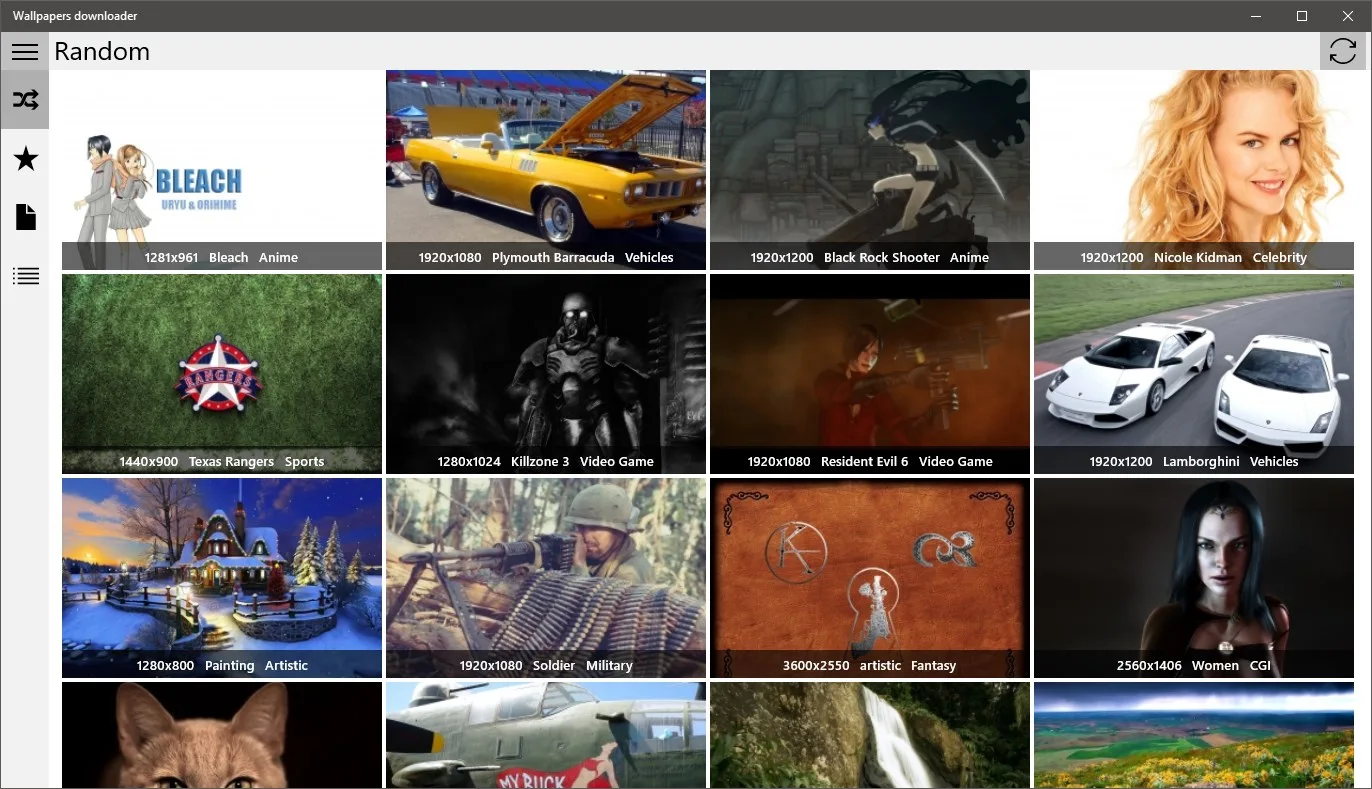Open Favorites star icon in sidebar

coord(25,158)
